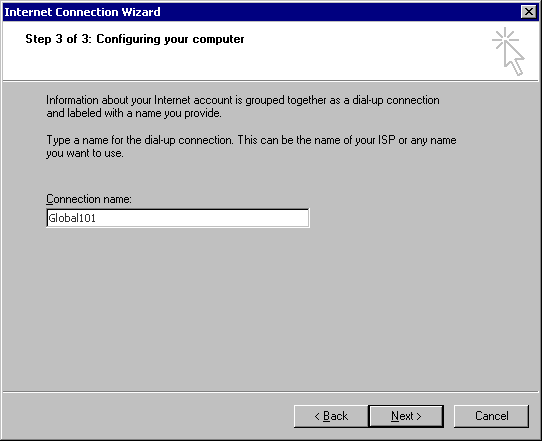The width and height of the screenshot is (542, 441).
Task: Click the Step 3 of 3 heading
Action: pos(135,39)
